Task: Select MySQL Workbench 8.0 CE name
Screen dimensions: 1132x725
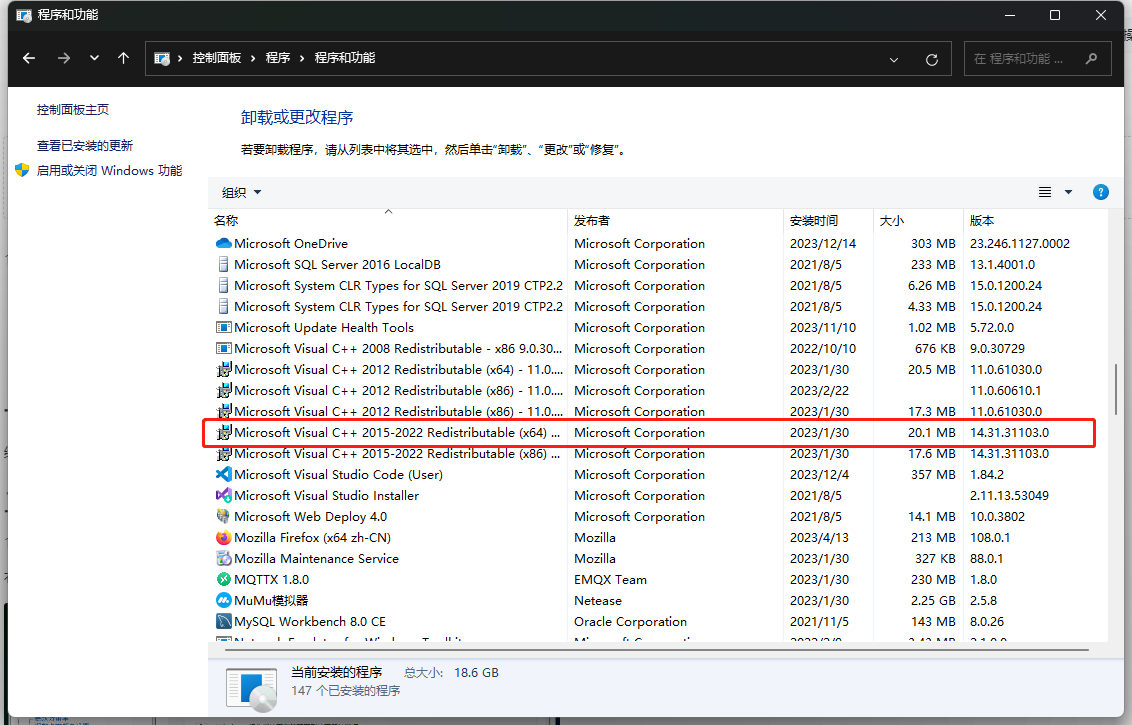Action: (310, 621)
